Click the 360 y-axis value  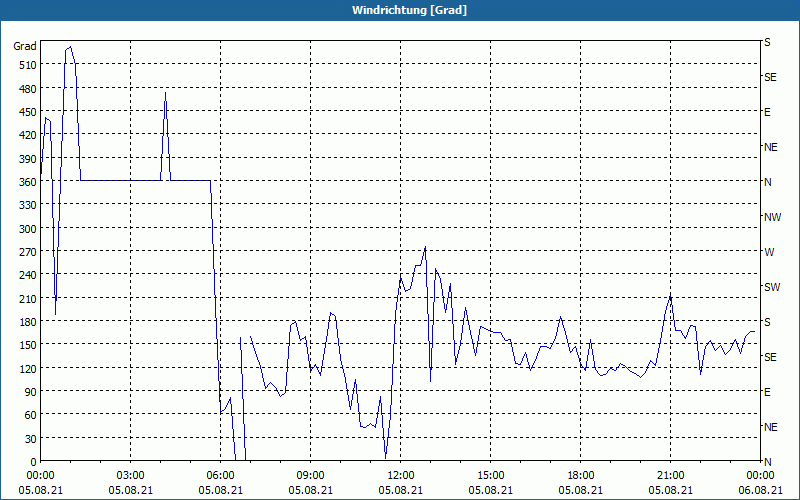(28, 182)
